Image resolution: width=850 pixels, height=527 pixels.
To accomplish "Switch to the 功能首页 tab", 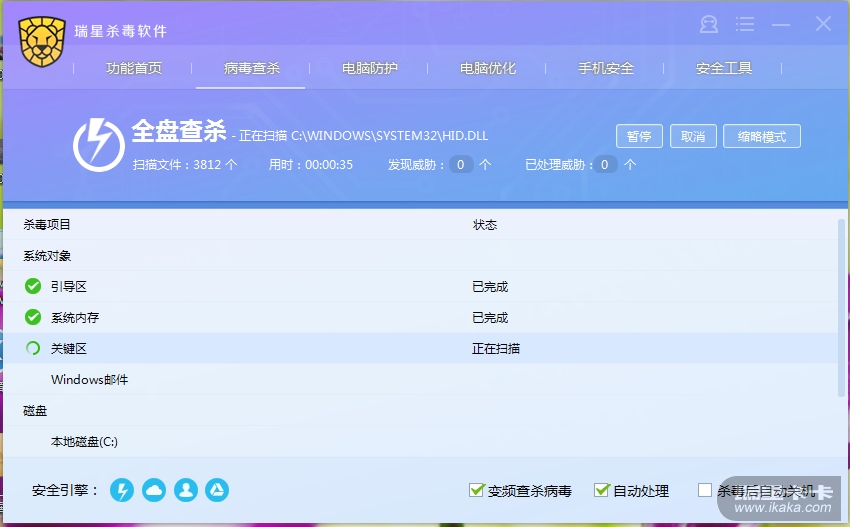I will click(x=134, y=68).
